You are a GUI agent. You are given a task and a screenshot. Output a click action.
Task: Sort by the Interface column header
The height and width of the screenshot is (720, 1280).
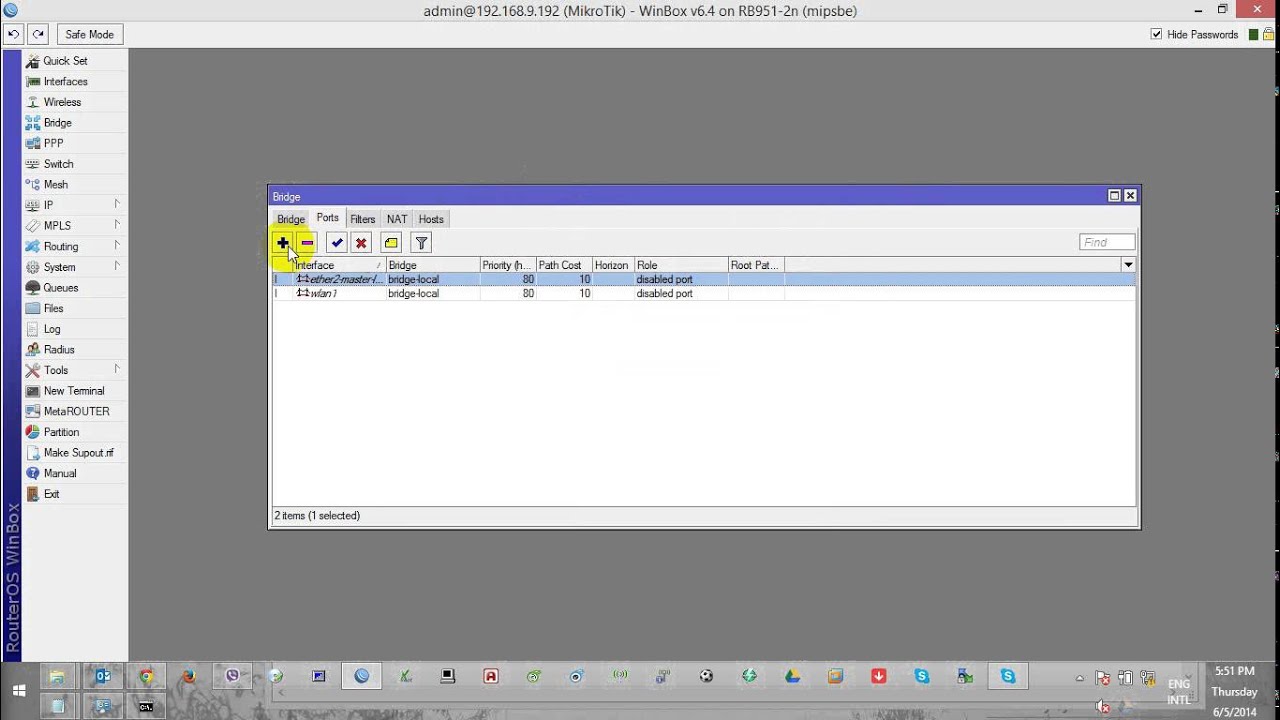click(339, 265)
